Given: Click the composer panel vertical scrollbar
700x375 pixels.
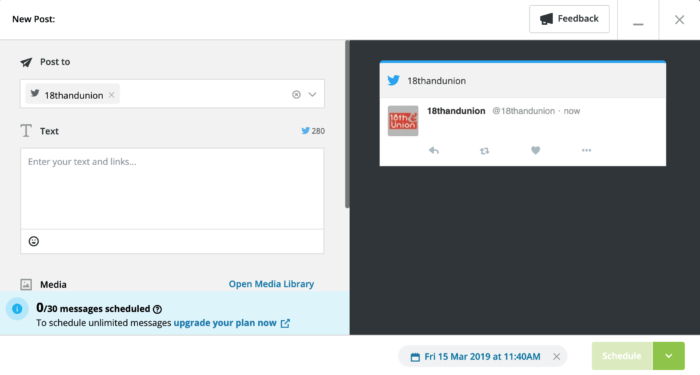Looking at the screenshot, I should pos(347,124).
